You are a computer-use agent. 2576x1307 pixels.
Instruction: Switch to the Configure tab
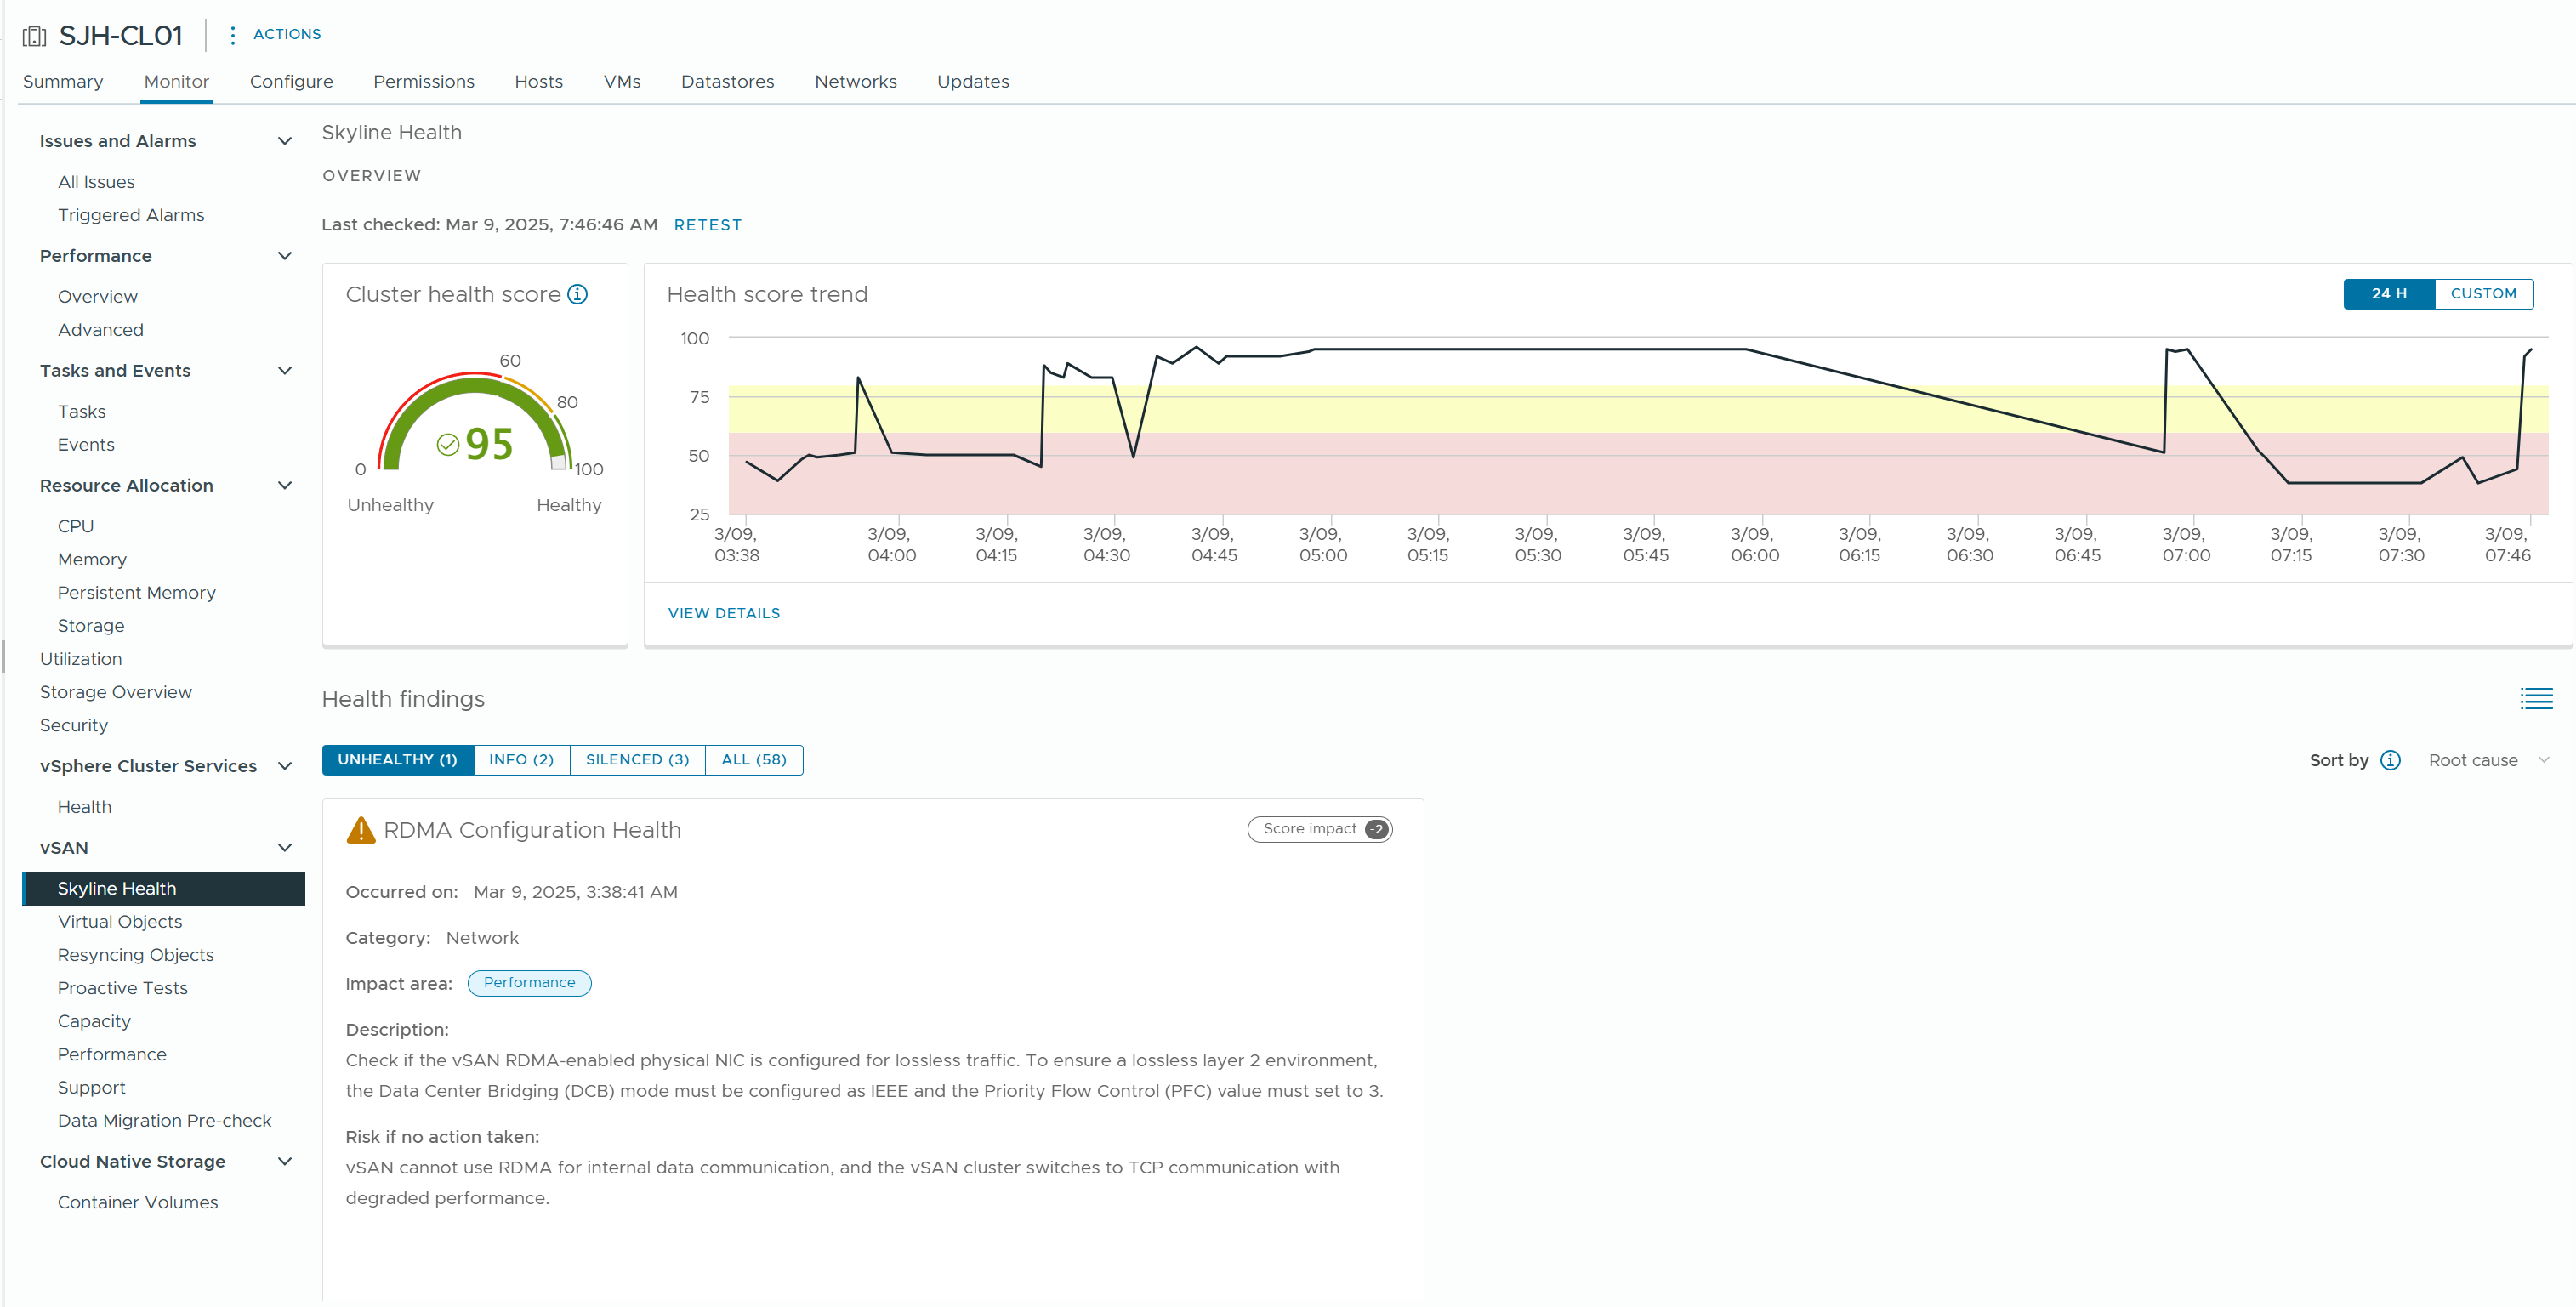(x=291, y=82)
